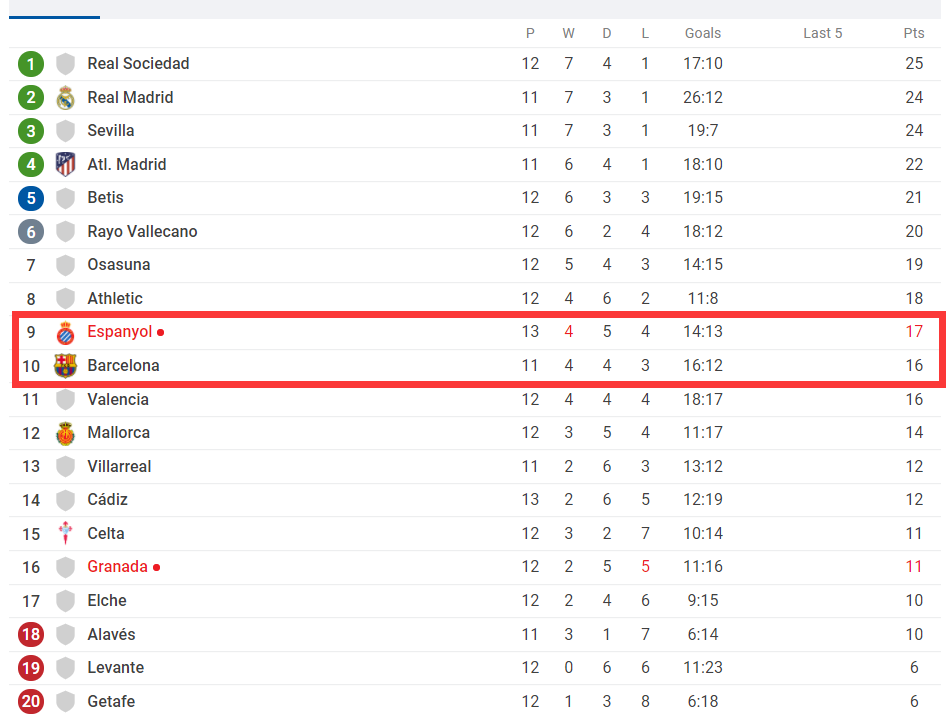Click the blue position 5 badge

click(x=31, y=199)
